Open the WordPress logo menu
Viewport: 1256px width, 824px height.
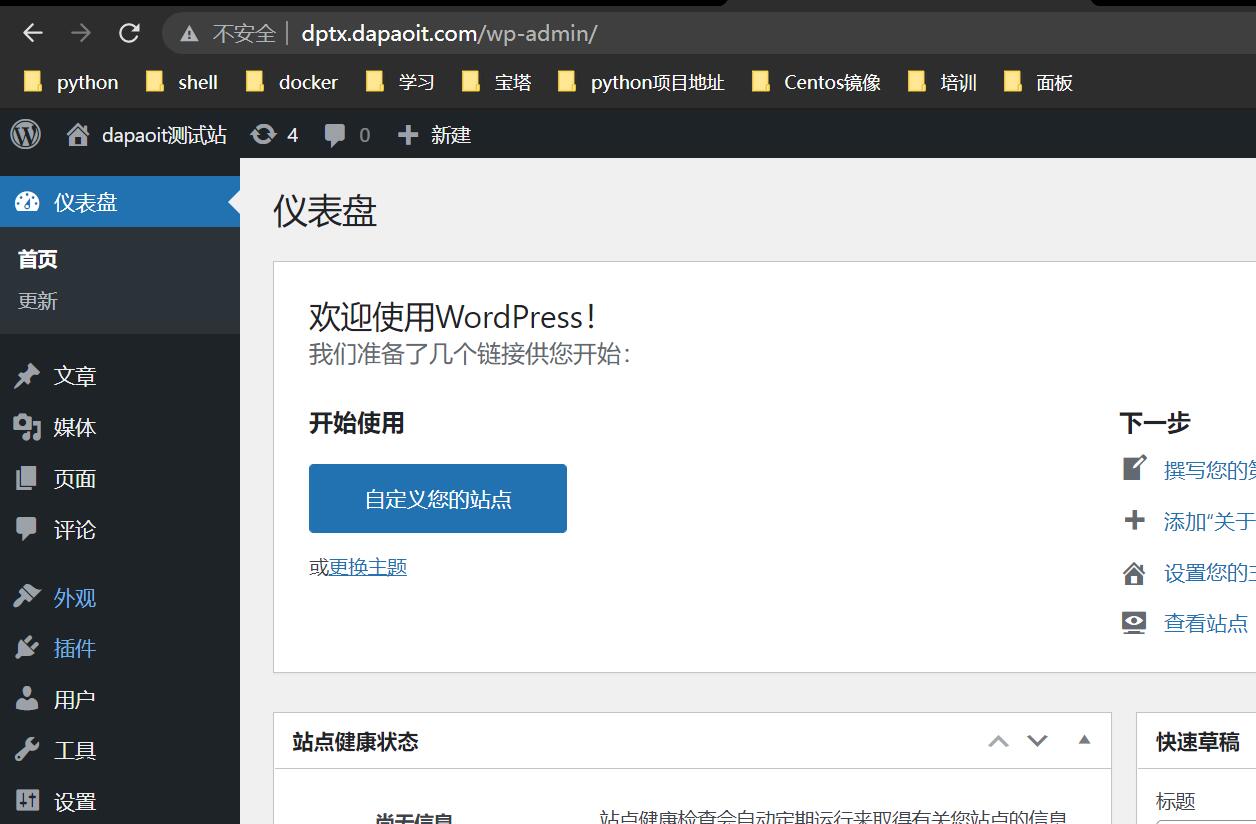click(x=26, y=134)
